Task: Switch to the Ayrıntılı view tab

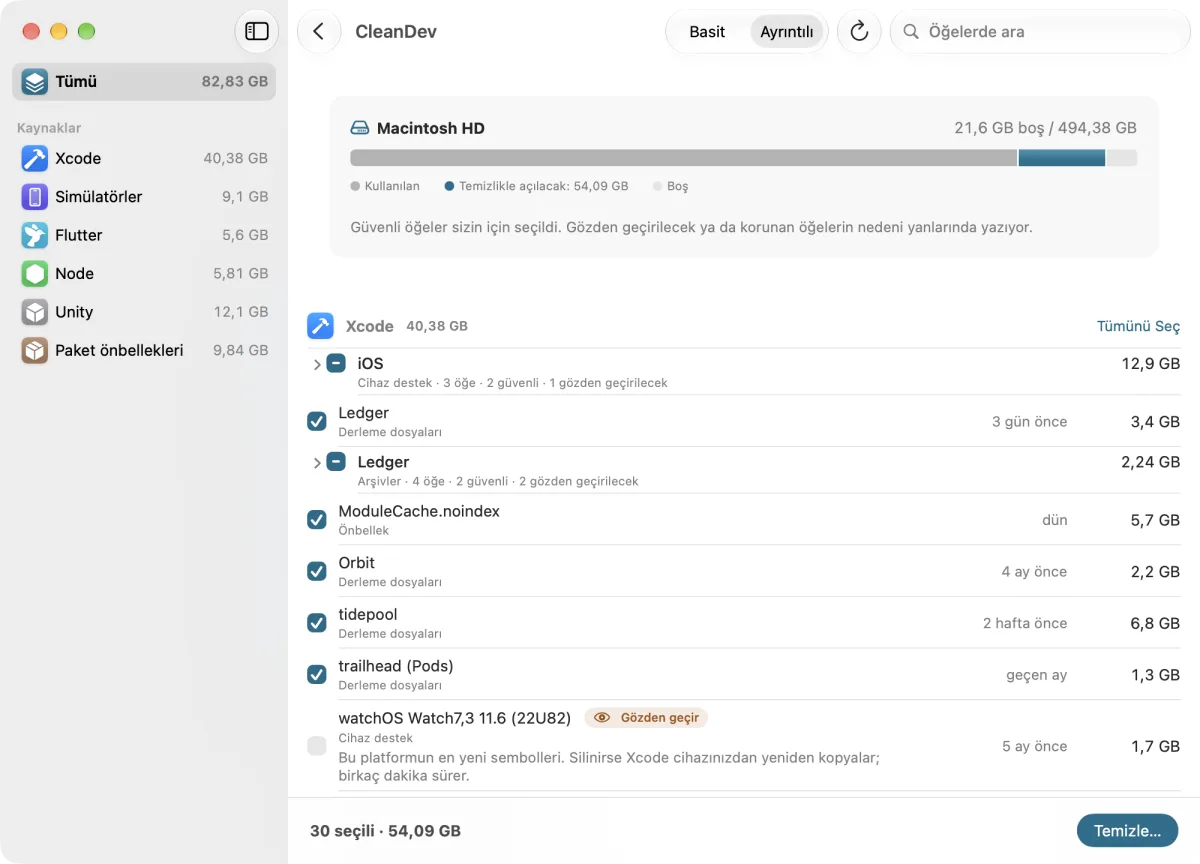Action: point(787,32)
